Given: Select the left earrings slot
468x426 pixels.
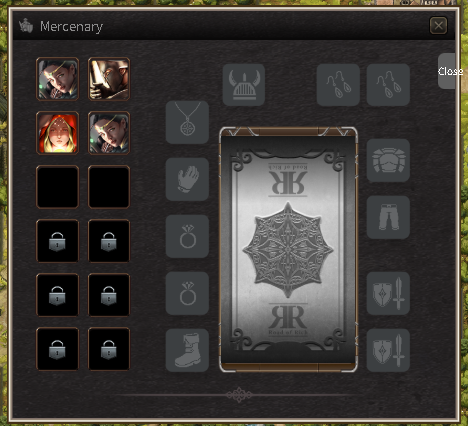Looking at the screenshot, I should 338,85.
